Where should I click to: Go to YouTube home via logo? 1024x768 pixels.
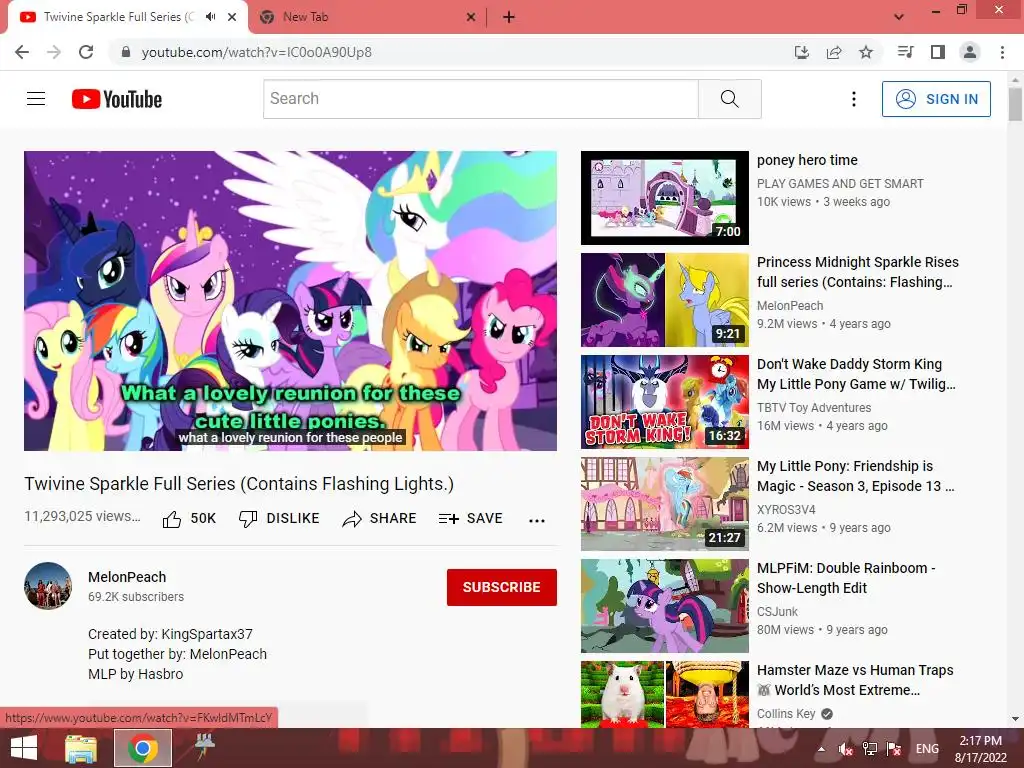tap(117, 99)
